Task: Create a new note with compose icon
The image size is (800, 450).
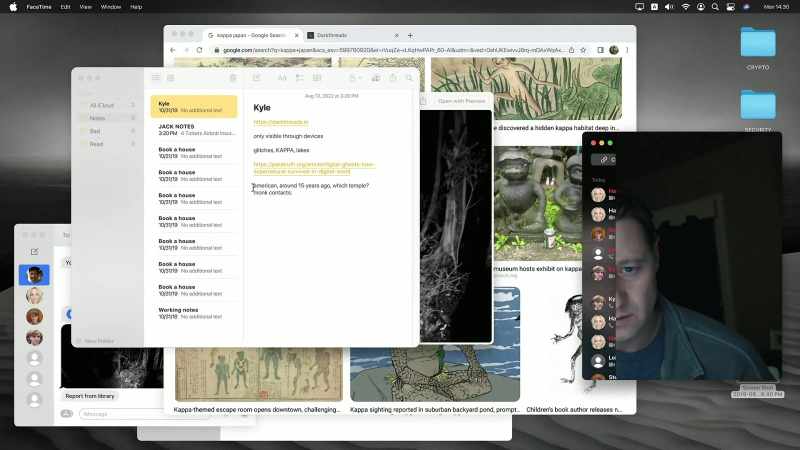Action: coord(256,78)
